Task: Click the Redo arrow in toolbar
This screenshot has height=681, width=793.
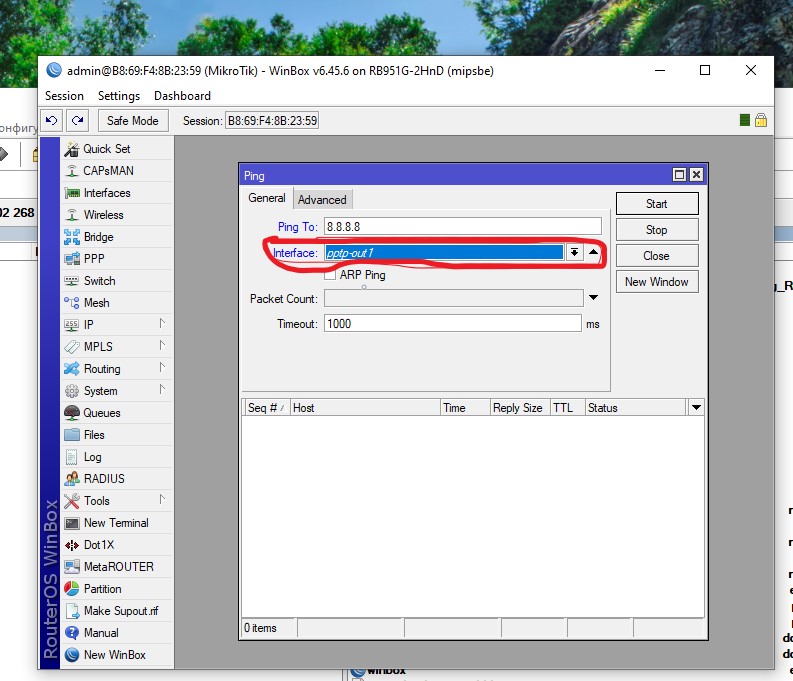Action: [x=77, y=120]
